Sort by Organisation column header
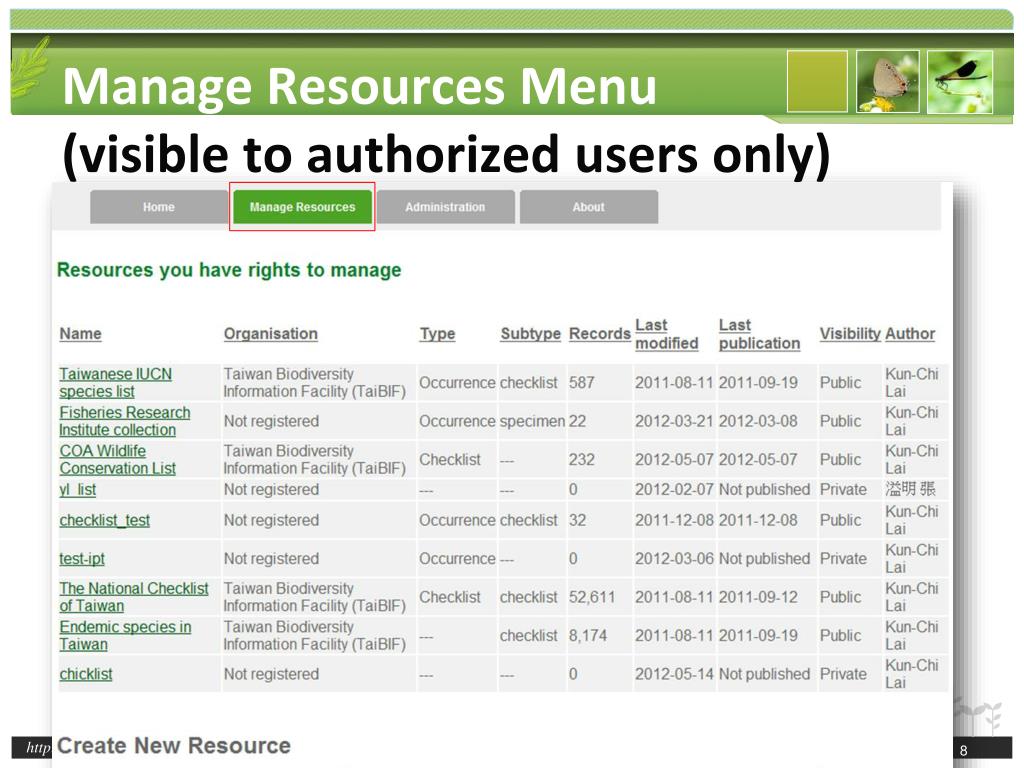The image size is (1024, 768). (270, 334)
